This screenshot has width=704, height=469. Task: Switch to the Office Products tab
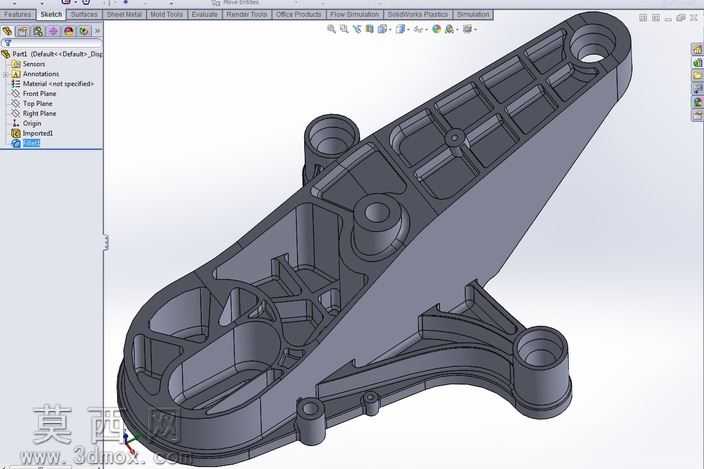point(299,14)
